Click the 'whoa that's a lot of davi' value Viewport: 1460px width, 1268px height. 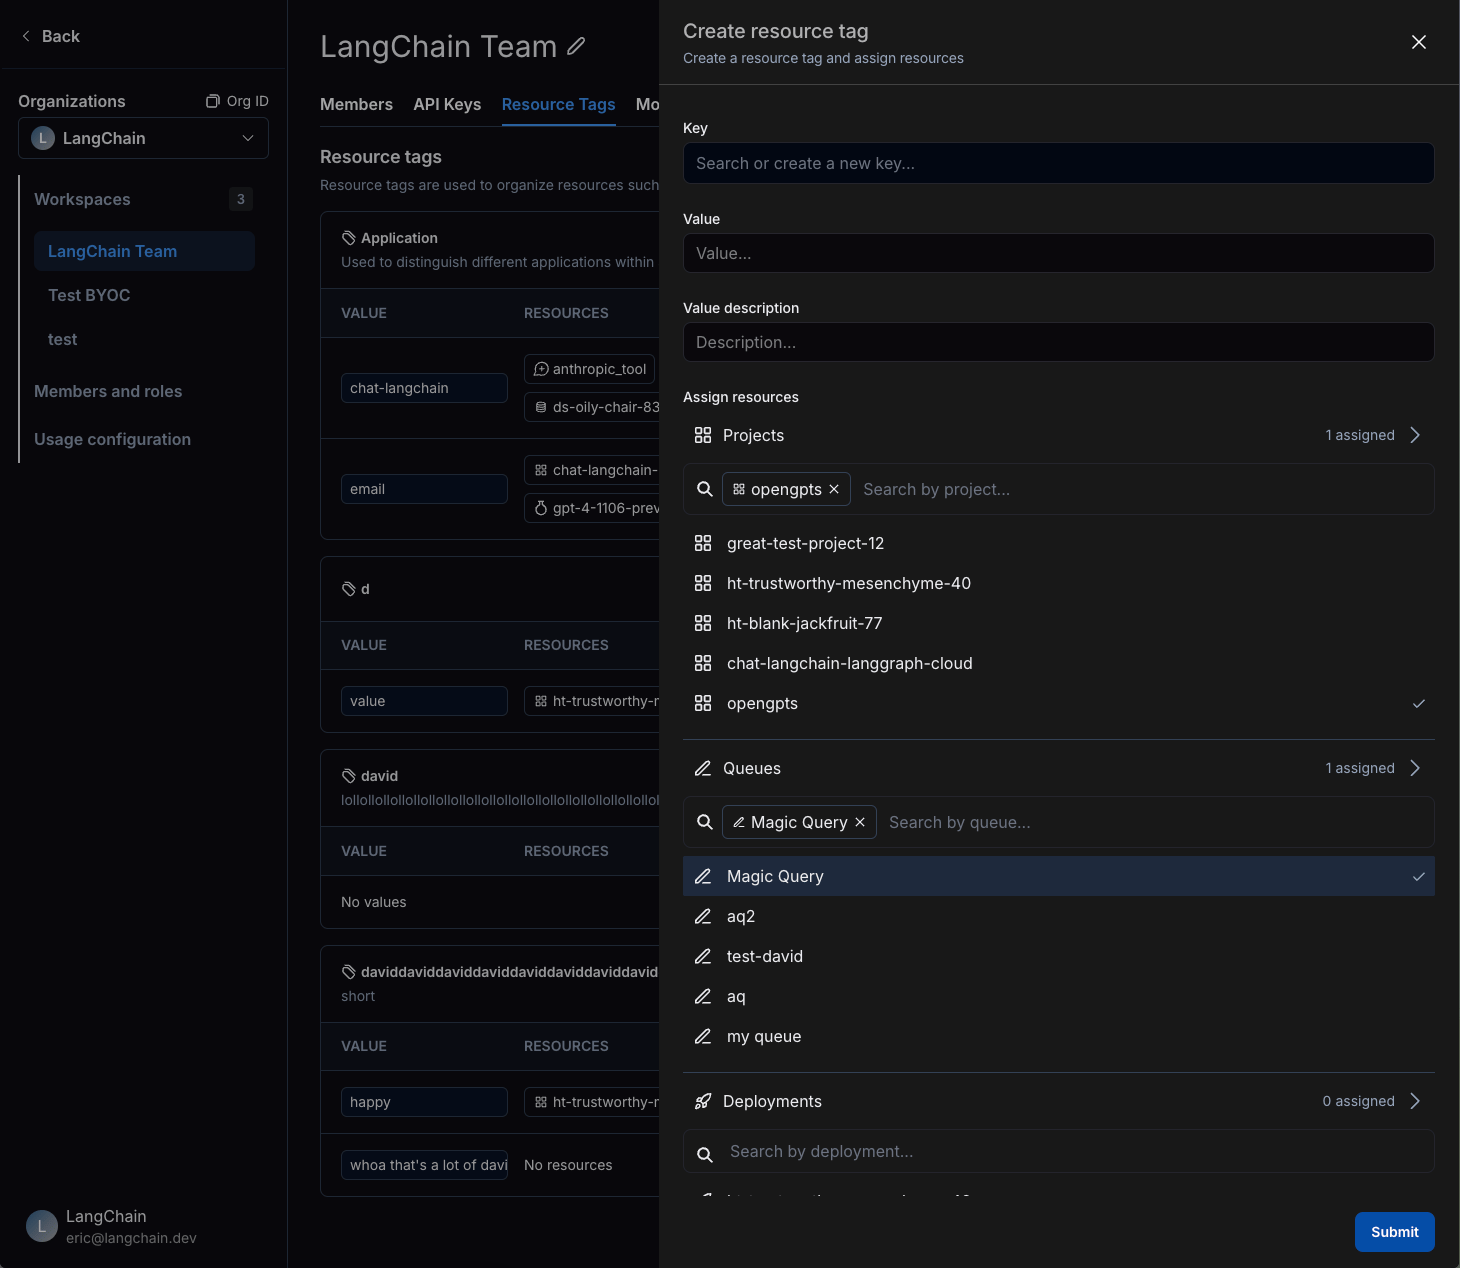click(x=424, y=1165)
